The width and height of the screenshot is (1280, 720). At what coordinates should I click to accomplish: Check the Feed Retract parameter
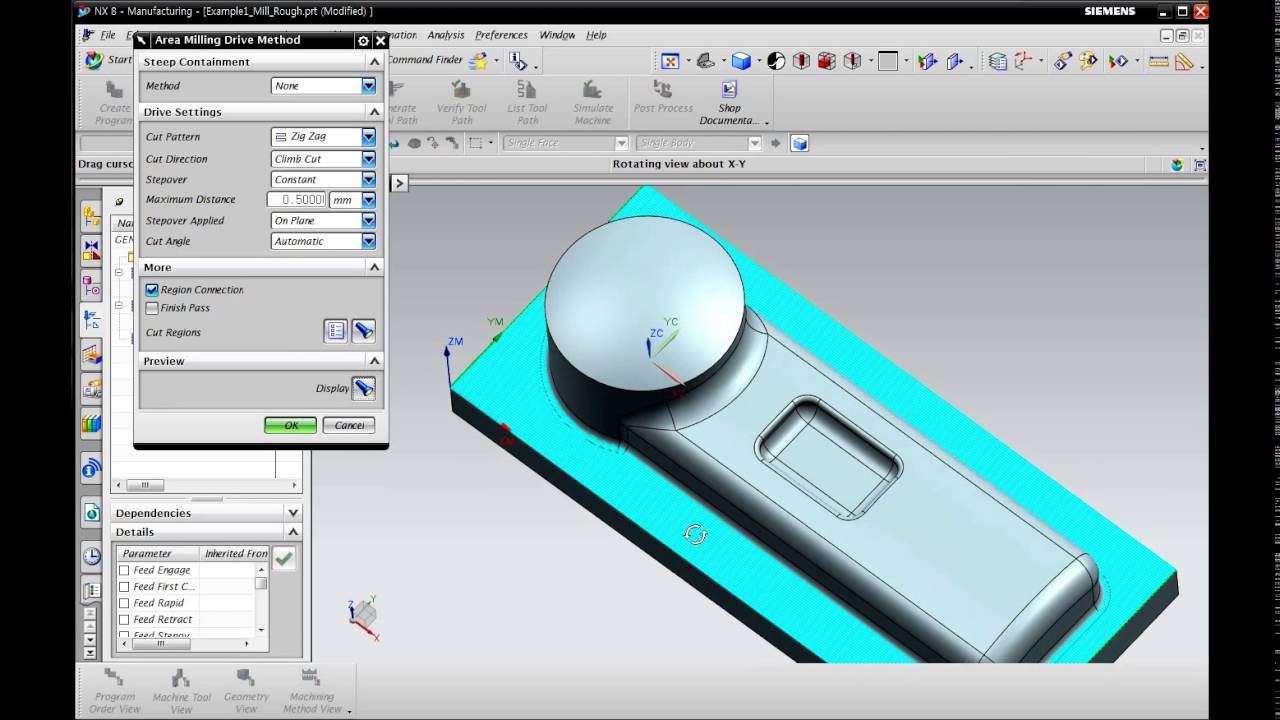(x=124, y=619)
